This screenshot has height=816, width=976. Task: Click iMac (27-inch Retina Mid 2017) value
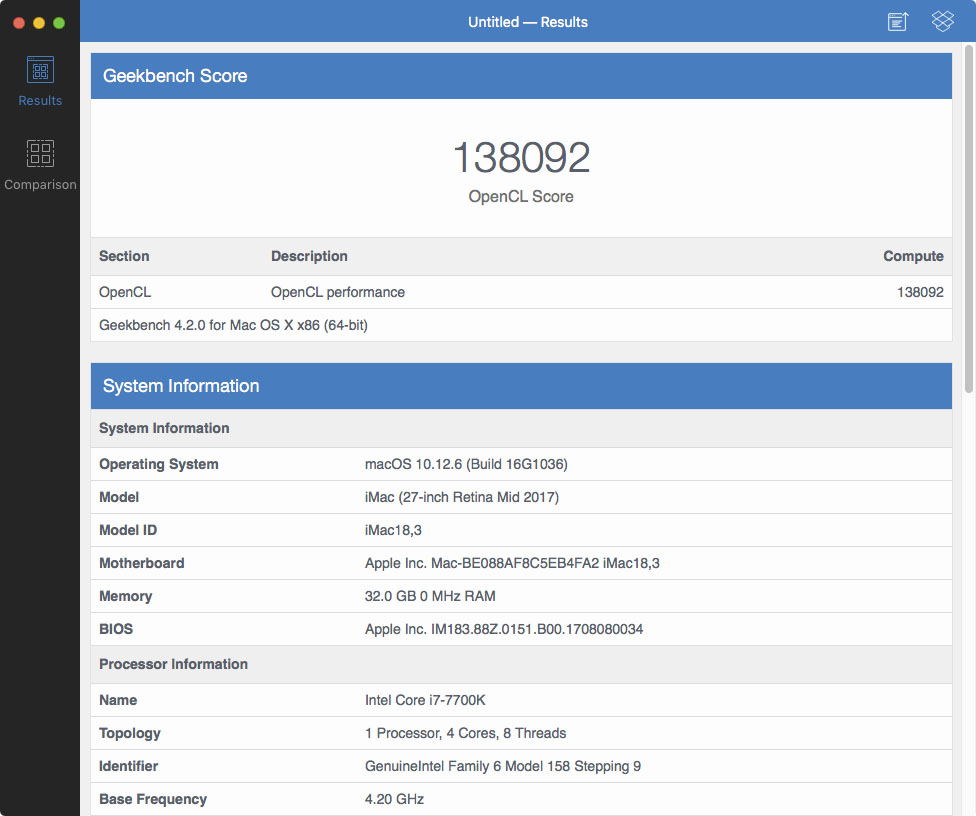click(462, 497)
